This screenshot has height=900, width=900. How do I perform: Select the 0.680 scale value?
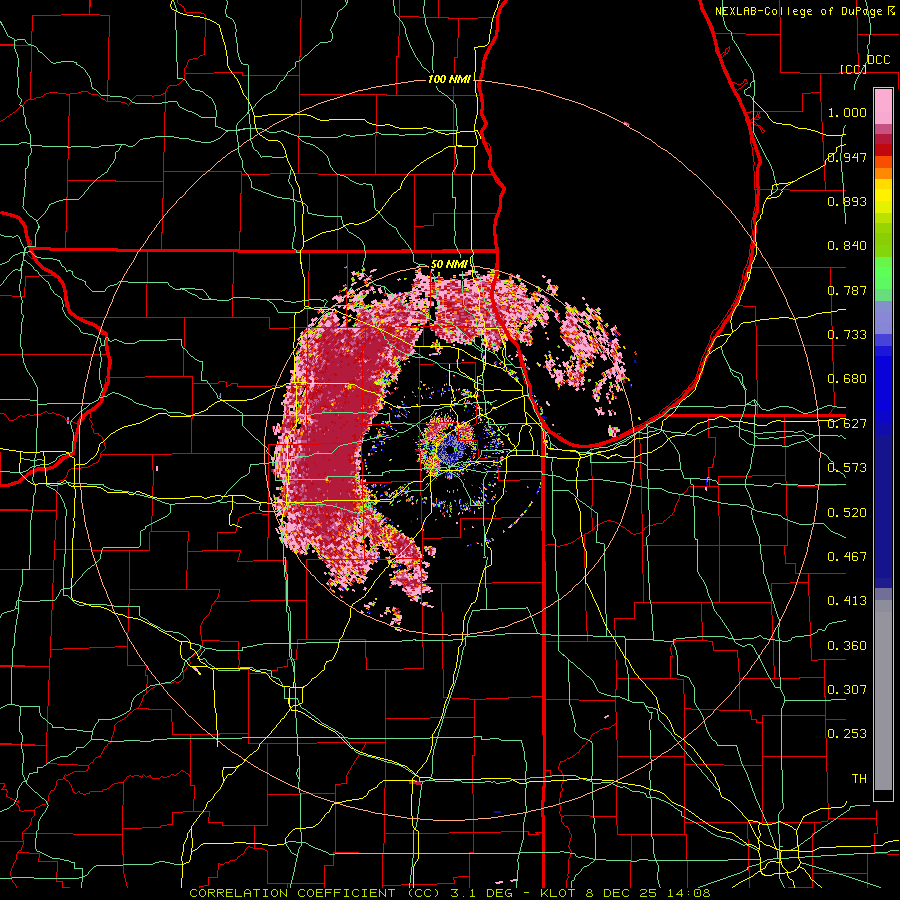(847, 379)
